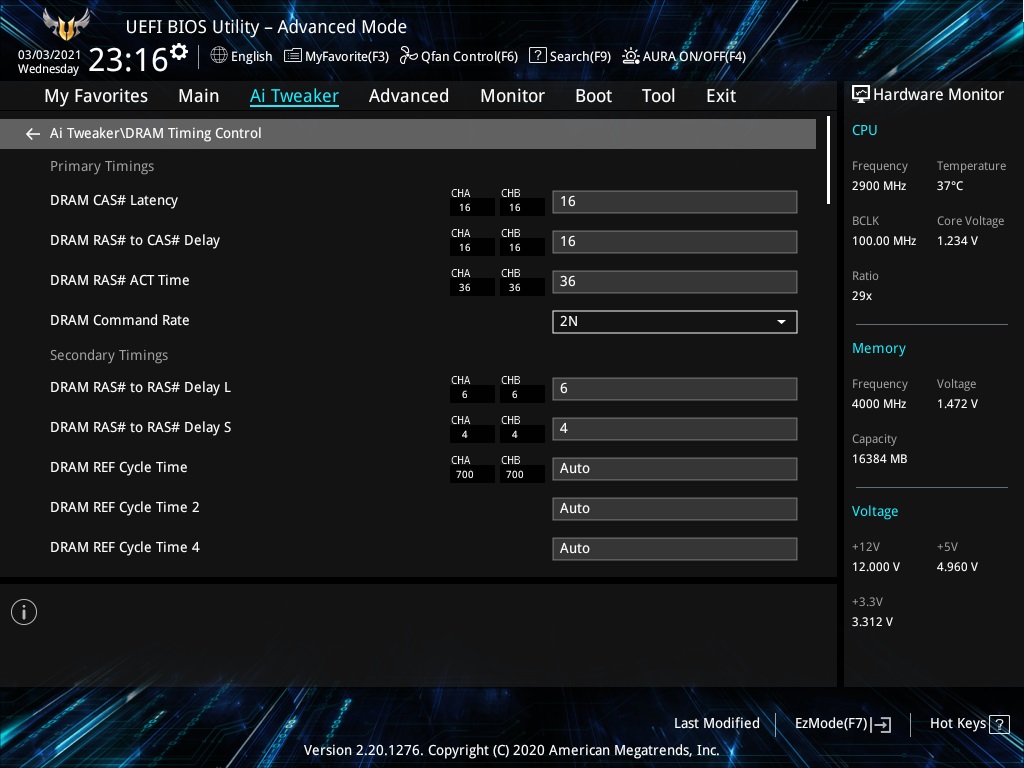Open Search(F9) question mark icon
1024x768 pixels.
point(537,56)
